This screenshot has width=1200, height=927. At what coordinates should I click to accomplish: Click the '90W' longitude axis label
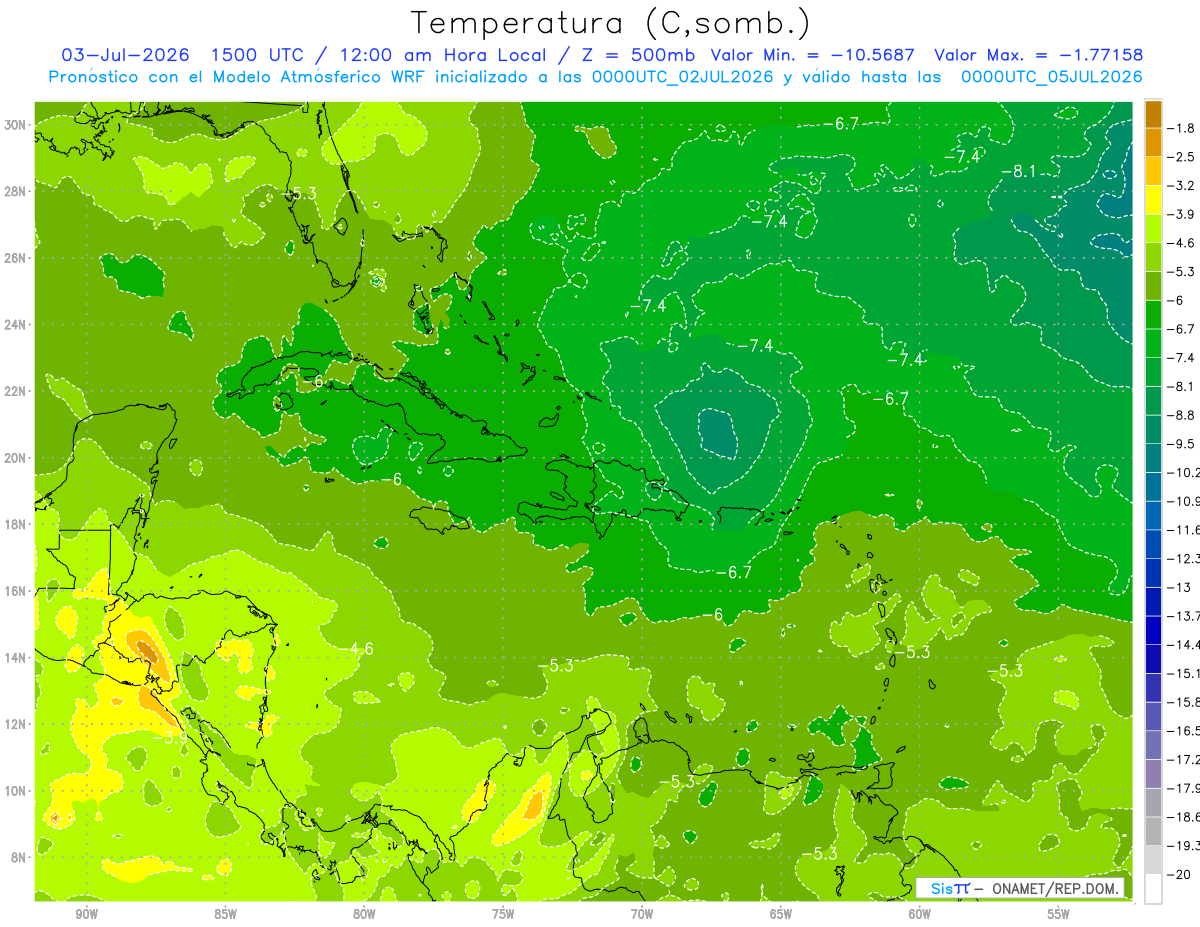tap(86, 914)
